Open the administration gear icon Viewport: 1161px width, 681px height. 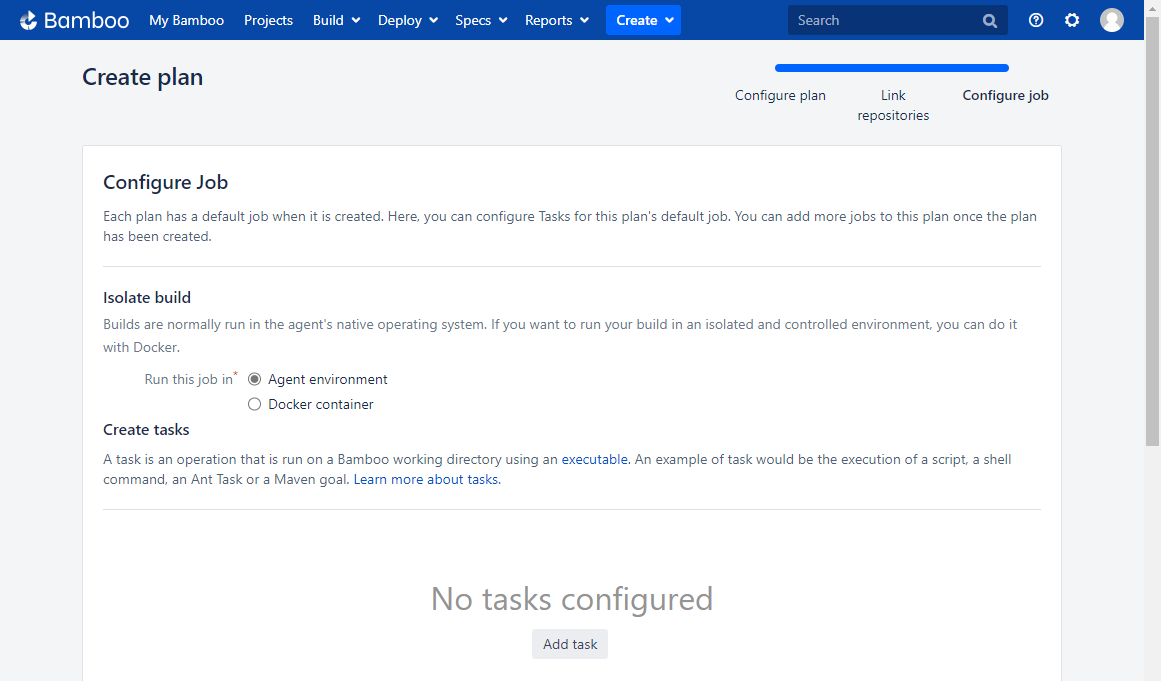point(1071,20)
